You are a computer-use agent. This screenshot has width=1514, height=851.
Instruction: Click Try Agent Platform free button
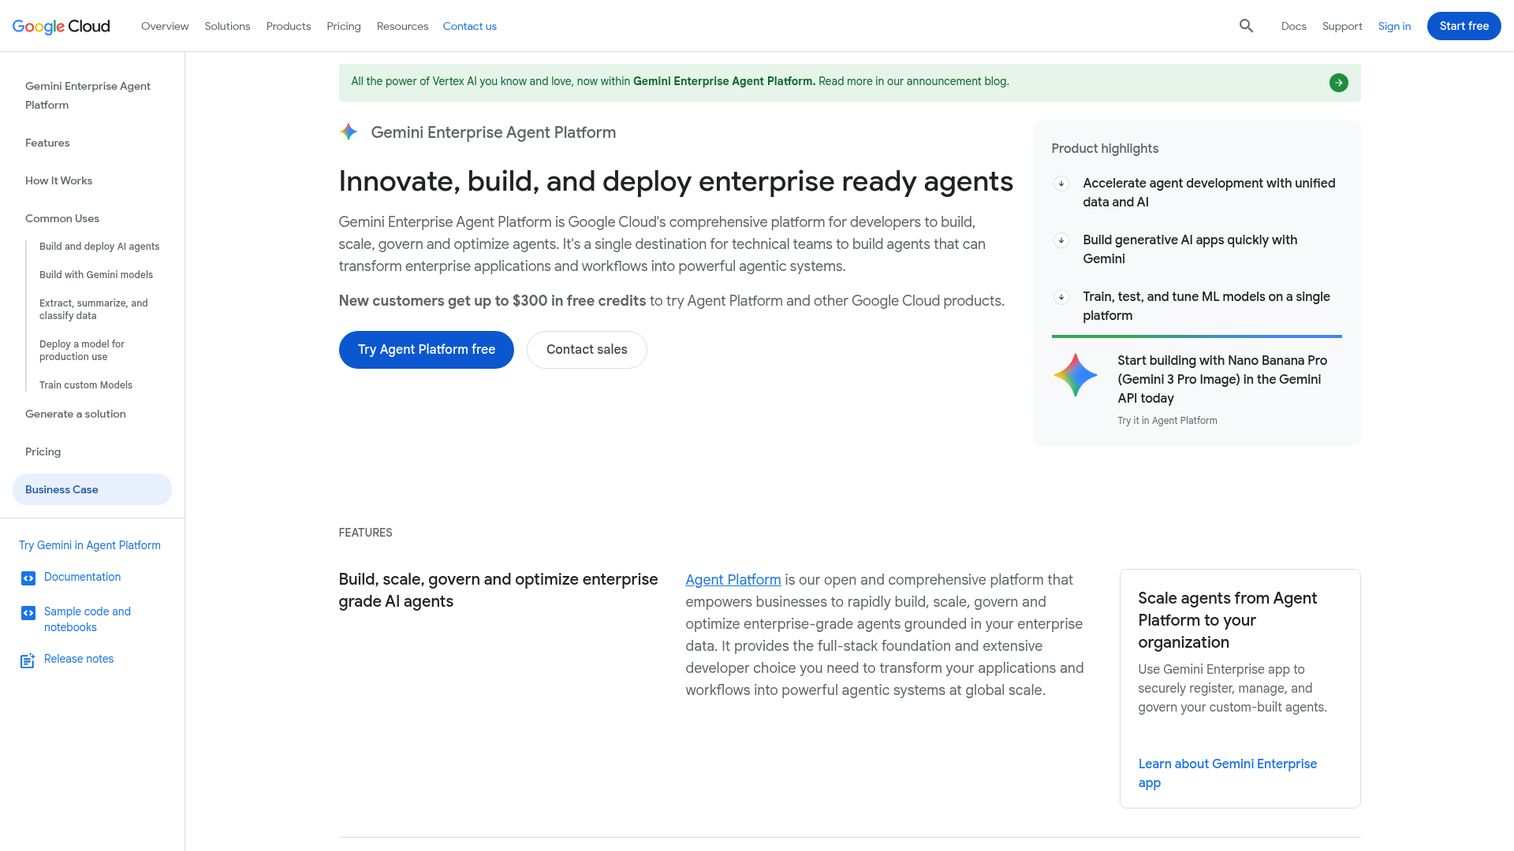click(426, 349)
